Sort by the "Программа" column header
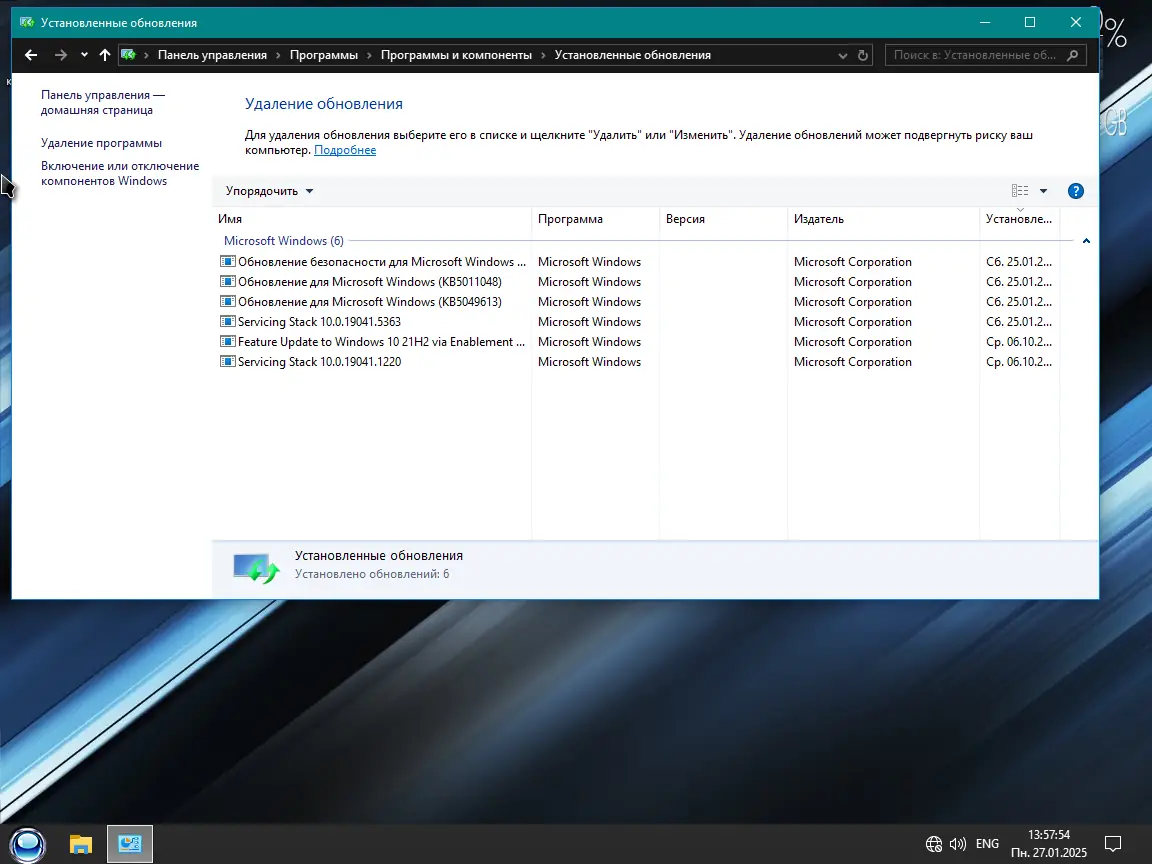This screenshot has width=1152, height=864. click(595, 219)
